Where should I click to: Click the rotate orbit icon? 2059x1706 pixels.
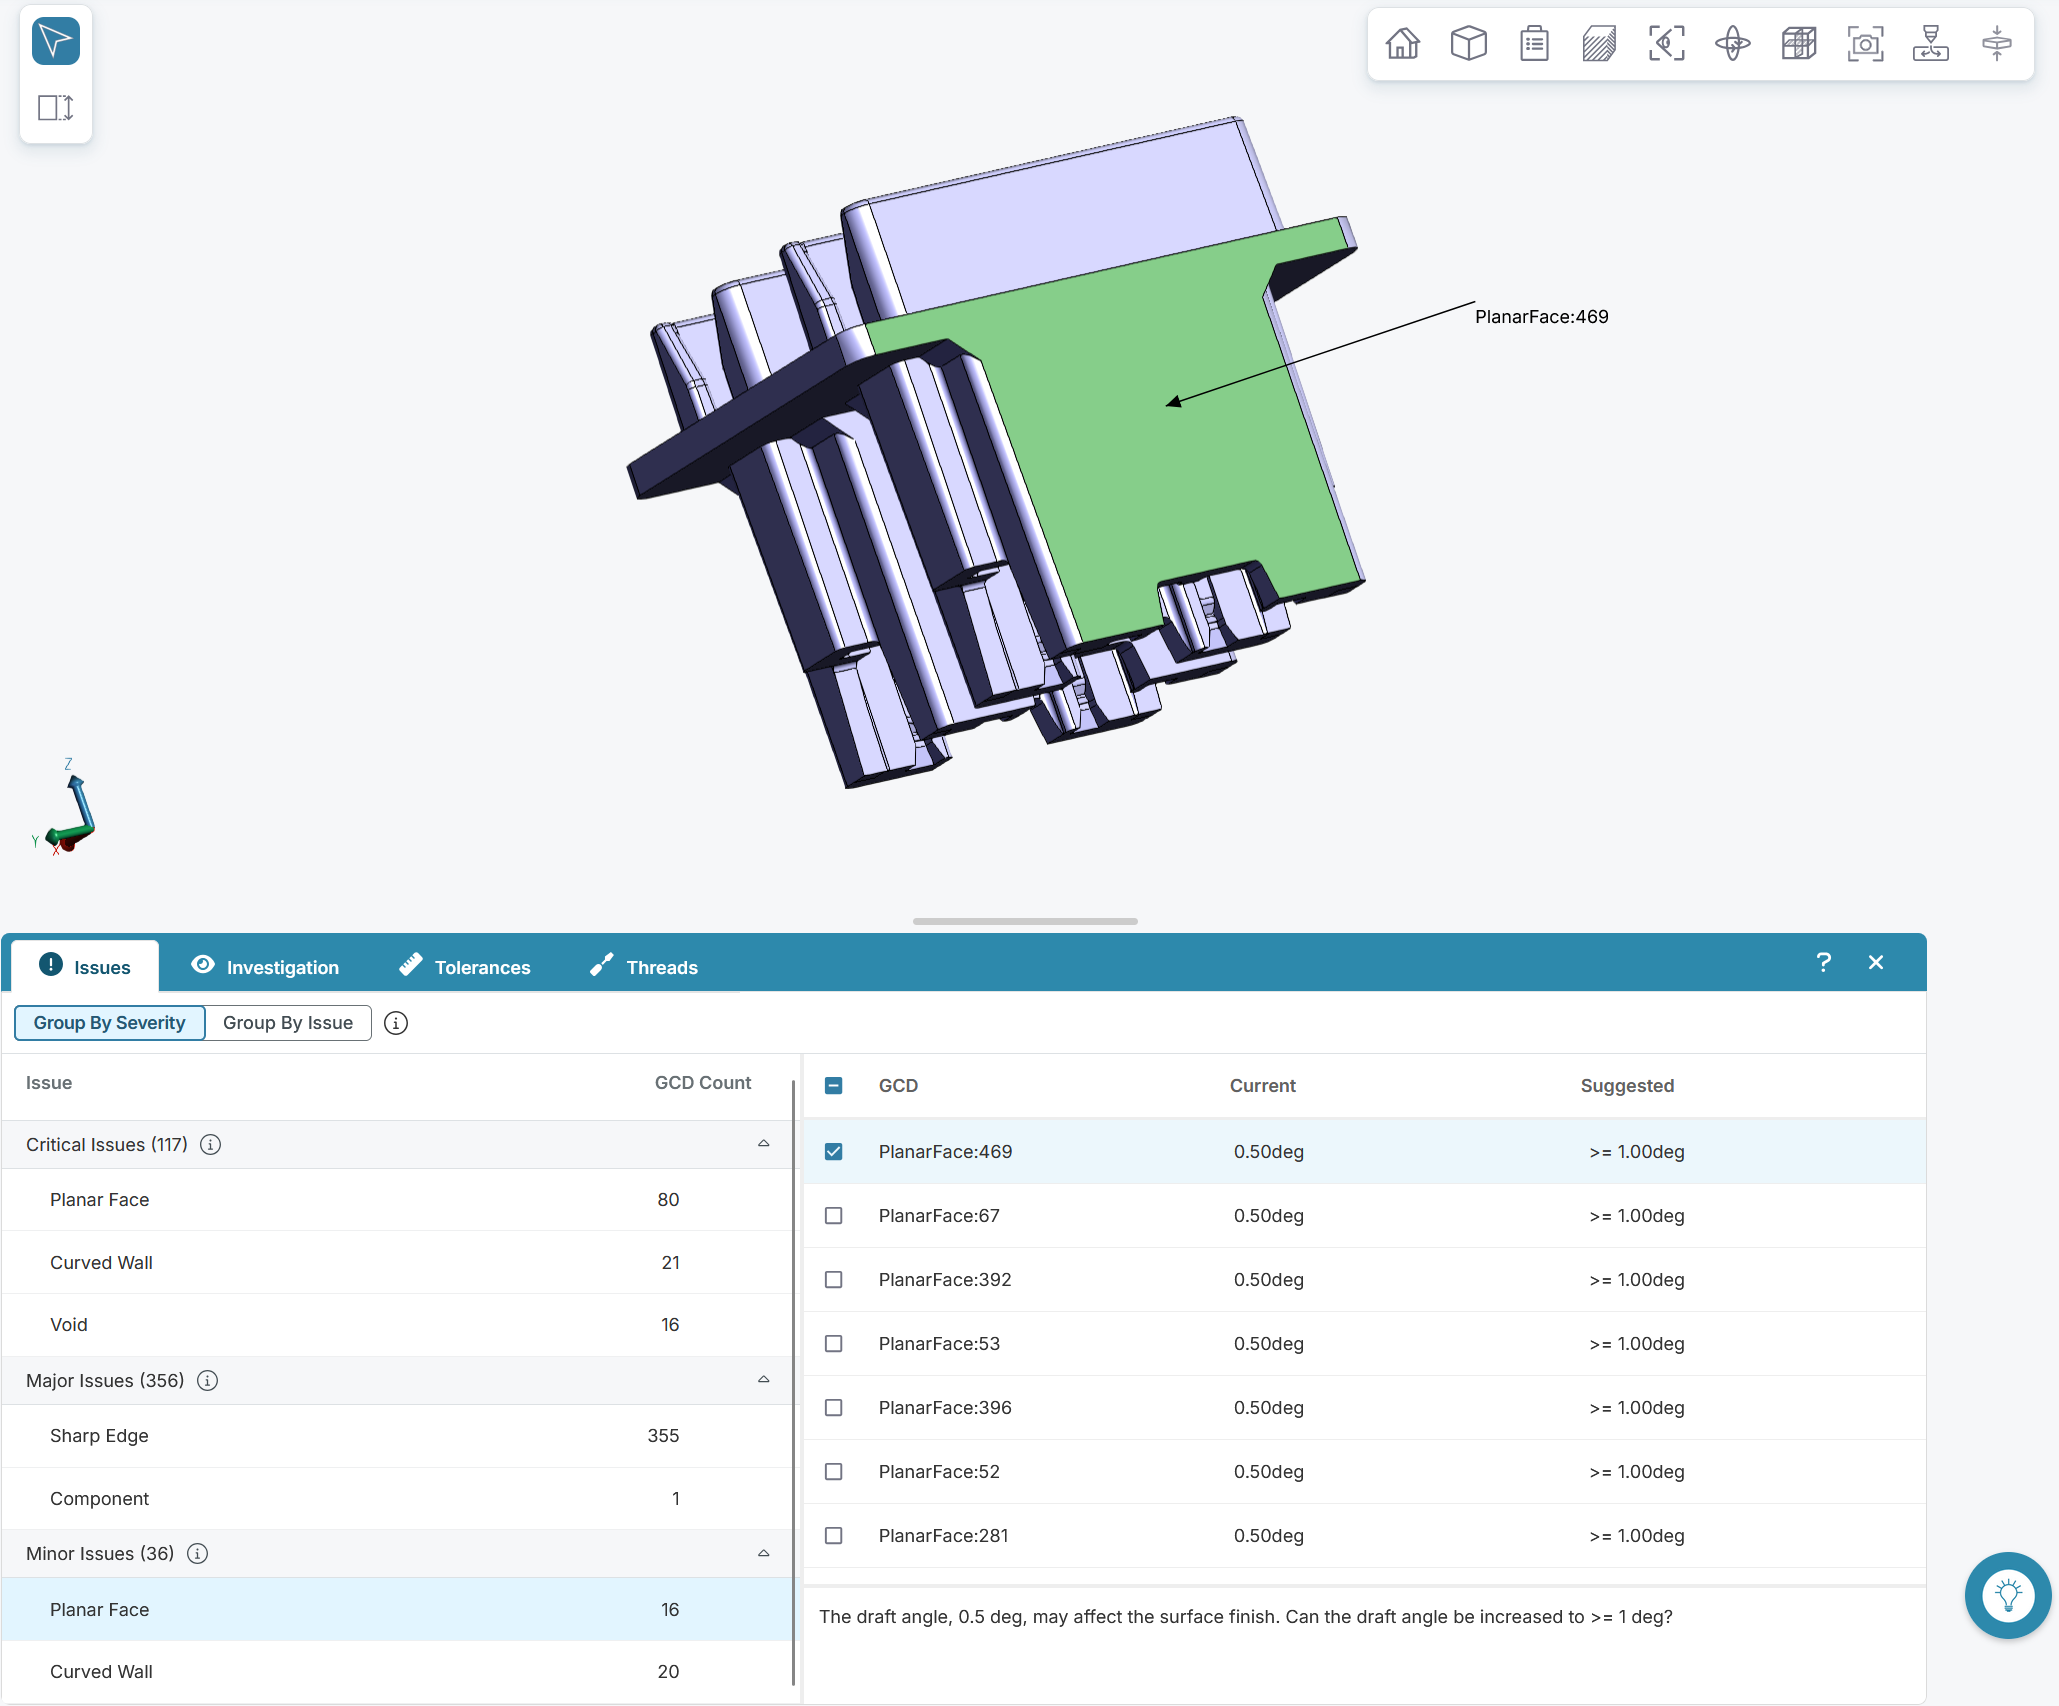pyautogui.click(x=1732, y=44)
